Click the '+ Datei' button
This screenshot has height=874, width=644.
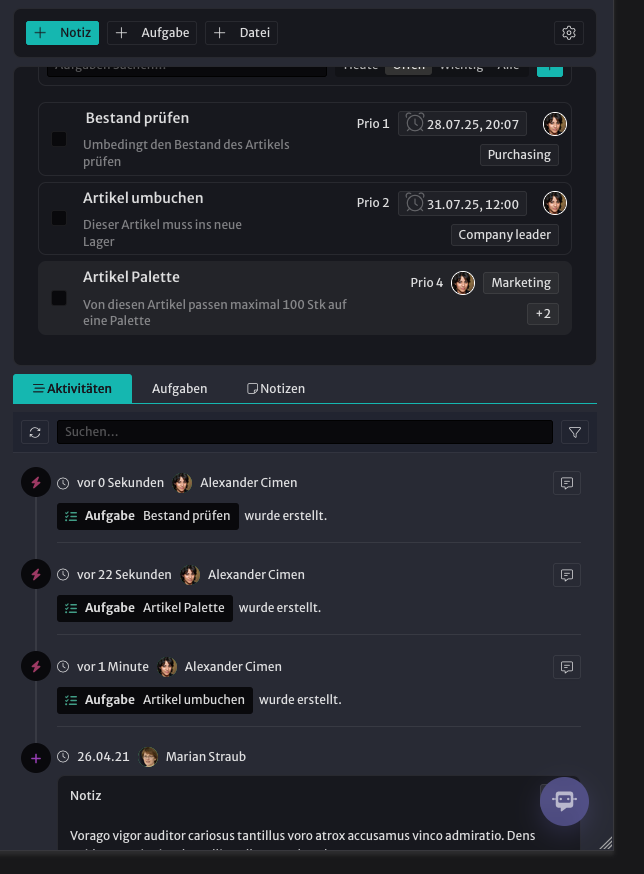click(x=241, y=33)
